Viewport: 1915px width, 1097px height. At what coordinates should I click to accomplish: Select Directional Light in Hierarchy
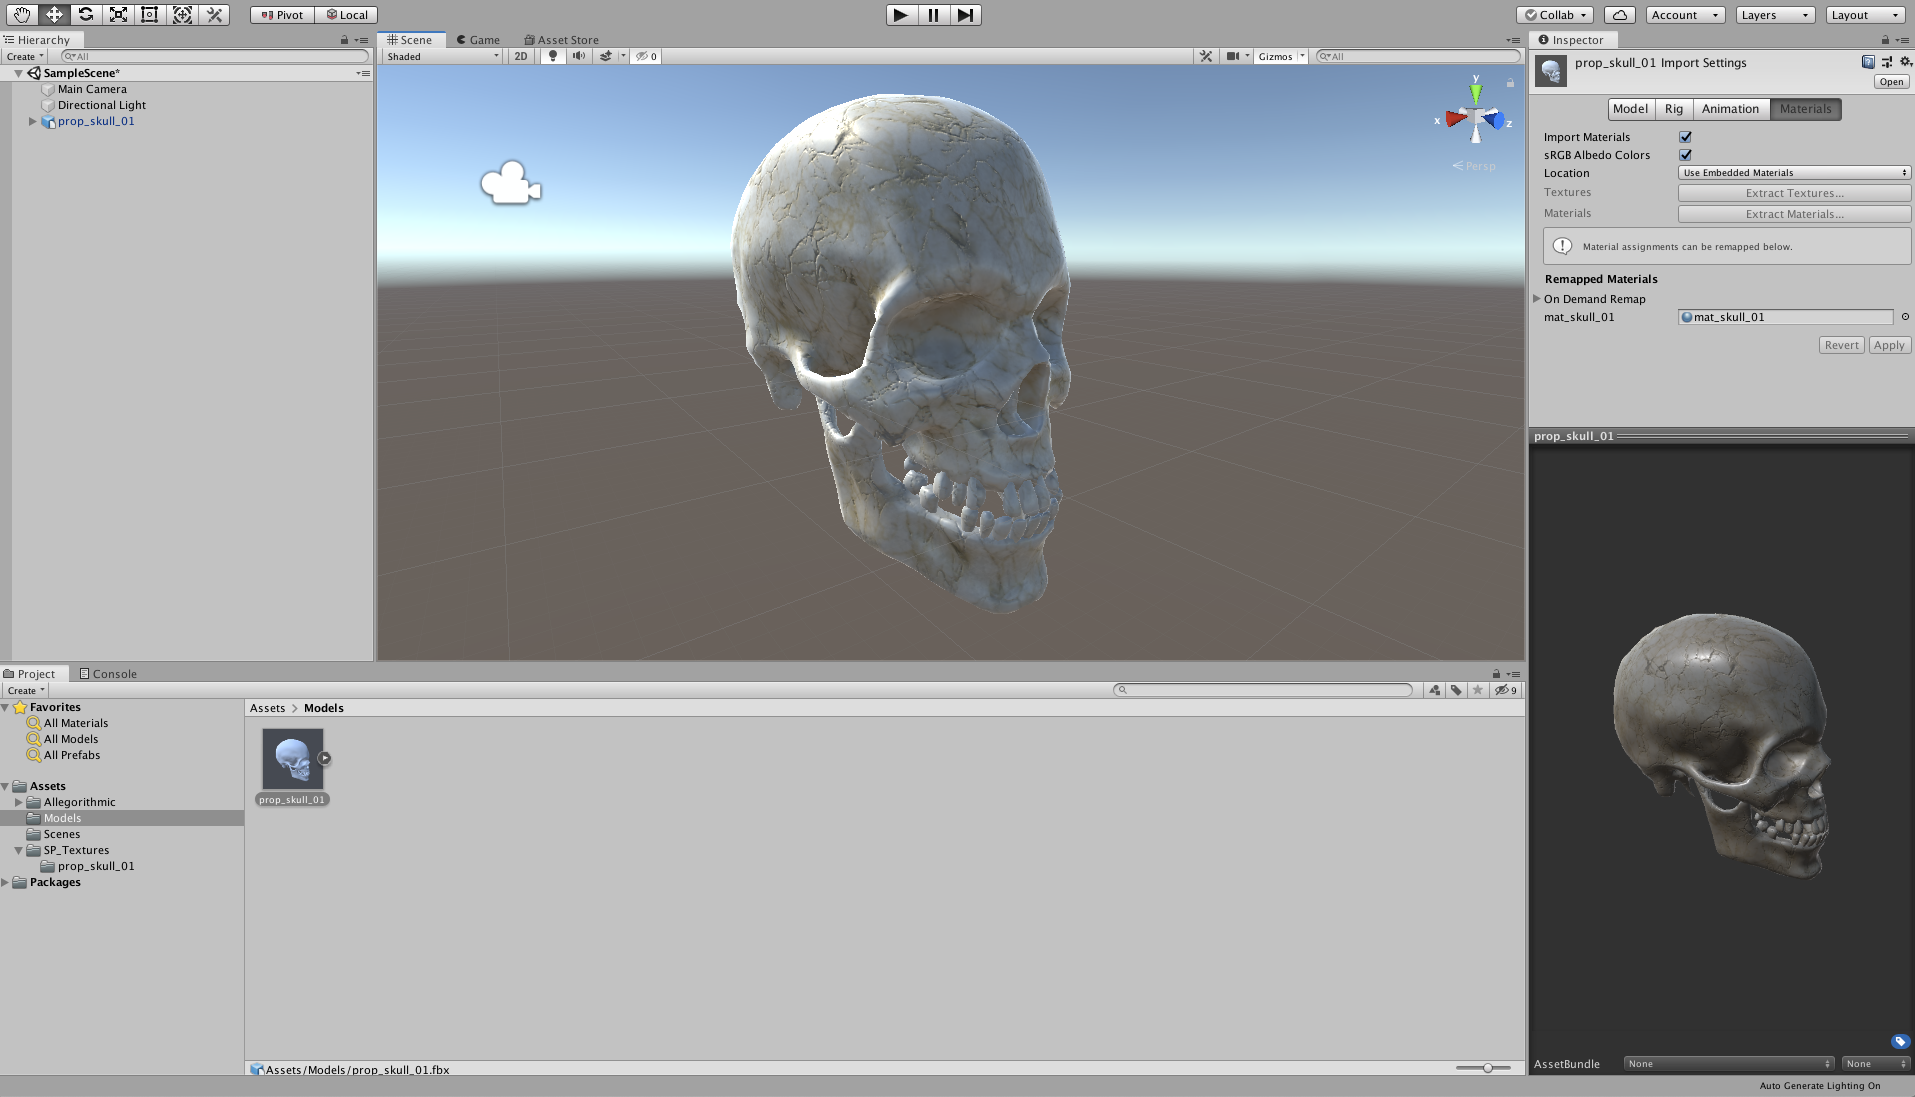click(101, 105)
